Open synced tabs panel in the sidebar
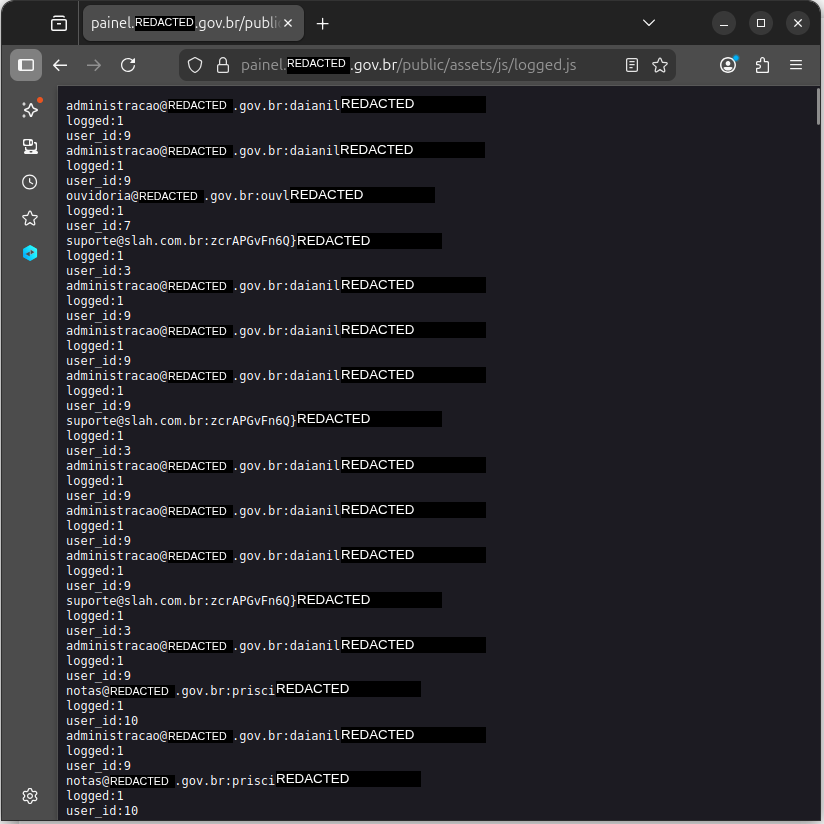This screenshot has height=824, width=824. [x=29, y=146]
